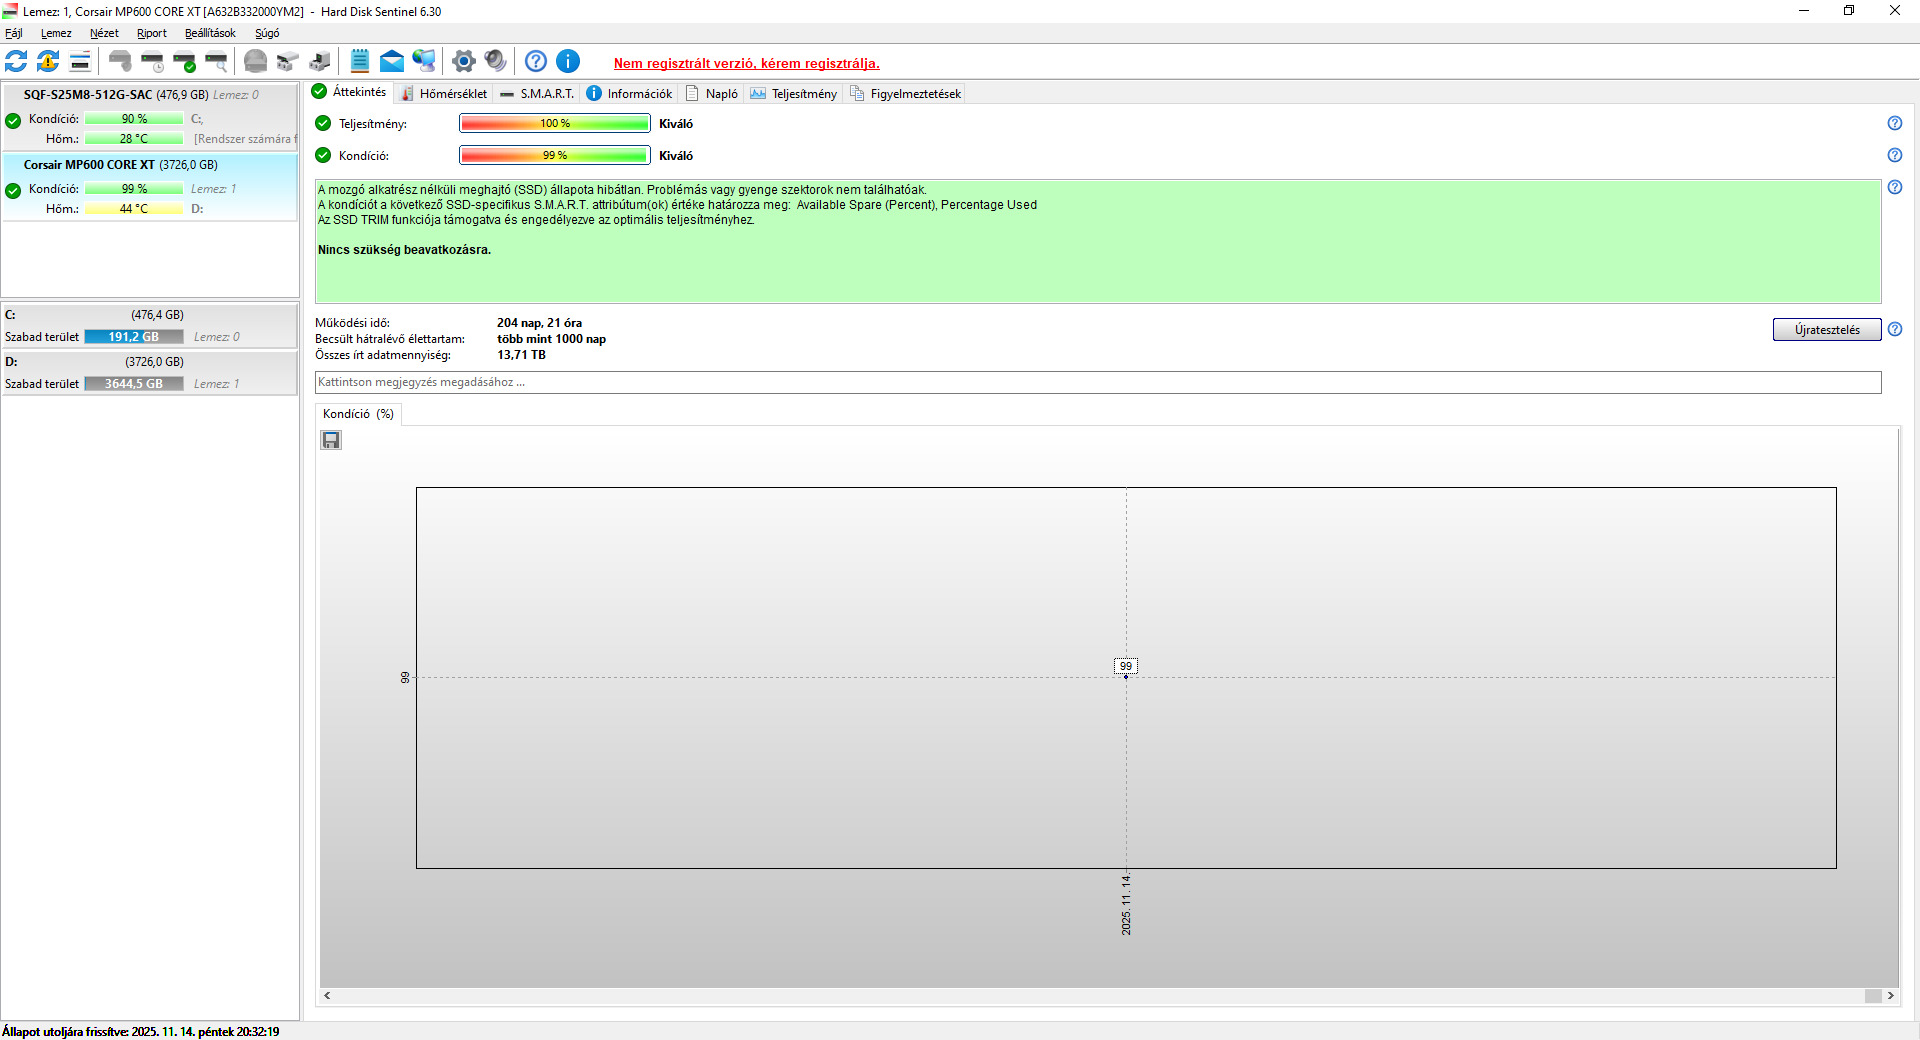
Task: Open the Nézet menu
Action: tap(104, 33)
